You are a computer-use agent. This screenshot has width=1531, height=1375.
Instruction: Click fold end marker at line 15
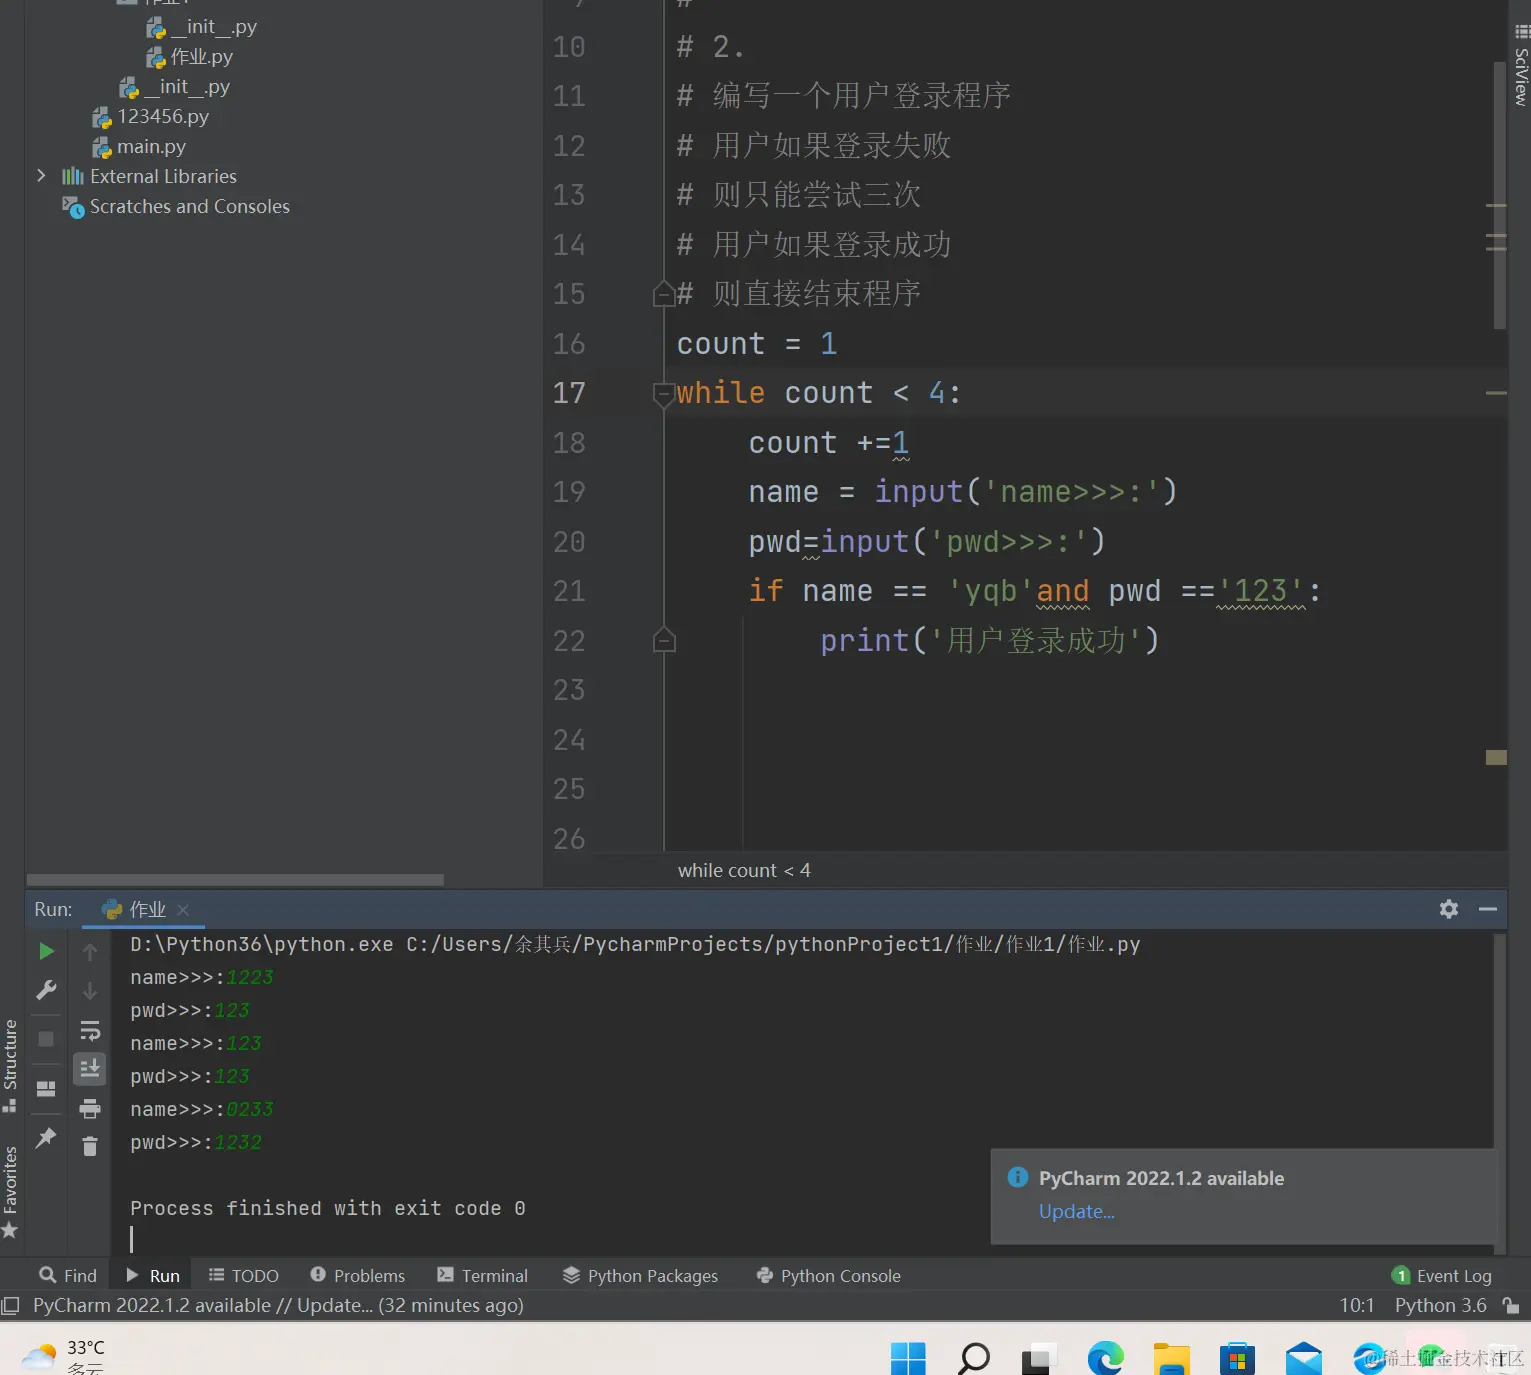click(663, 294)
